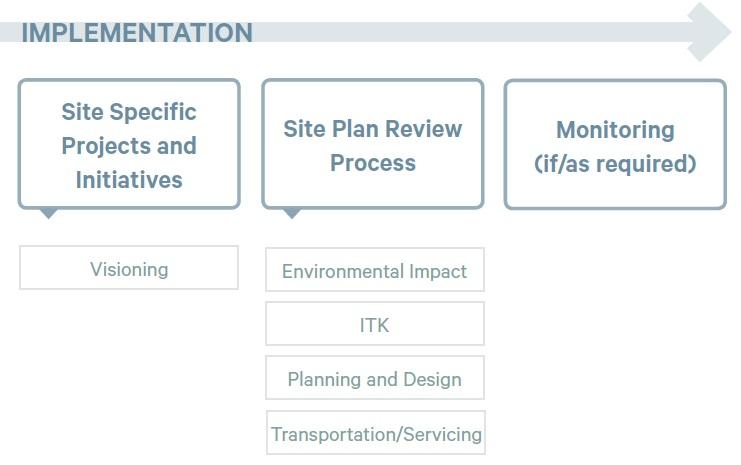Click the word "Initiatives" in the first box
Screen dimensions: 741x465
129,180
